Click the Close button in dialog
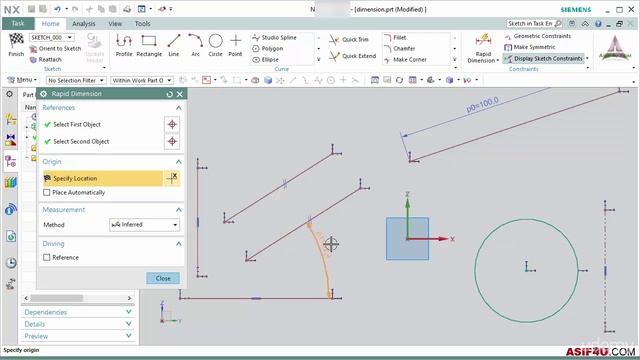 tap(163, 278)
